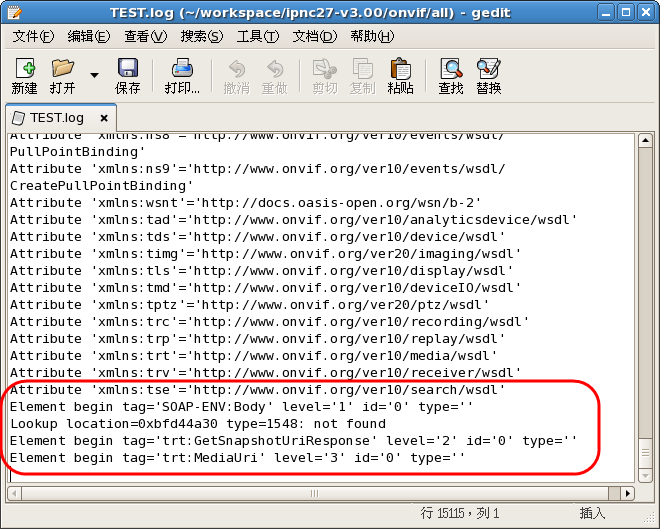Image resolution: width=660 pixels, height=529 pixels.
Task: Click the 'xmlns:trp' replay wsdl line
Action: [257, 339]
